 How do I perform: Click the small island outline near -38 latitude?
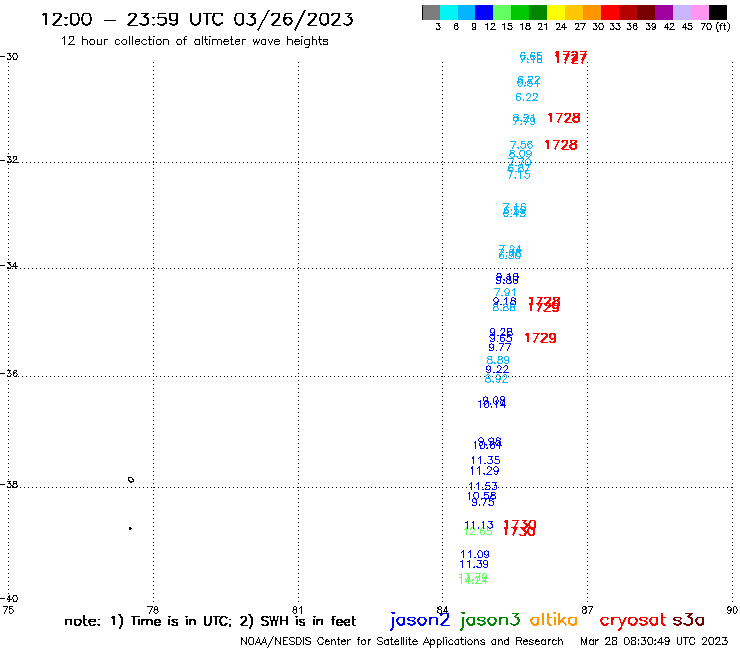pyautogui.click(x=131, y=480)
